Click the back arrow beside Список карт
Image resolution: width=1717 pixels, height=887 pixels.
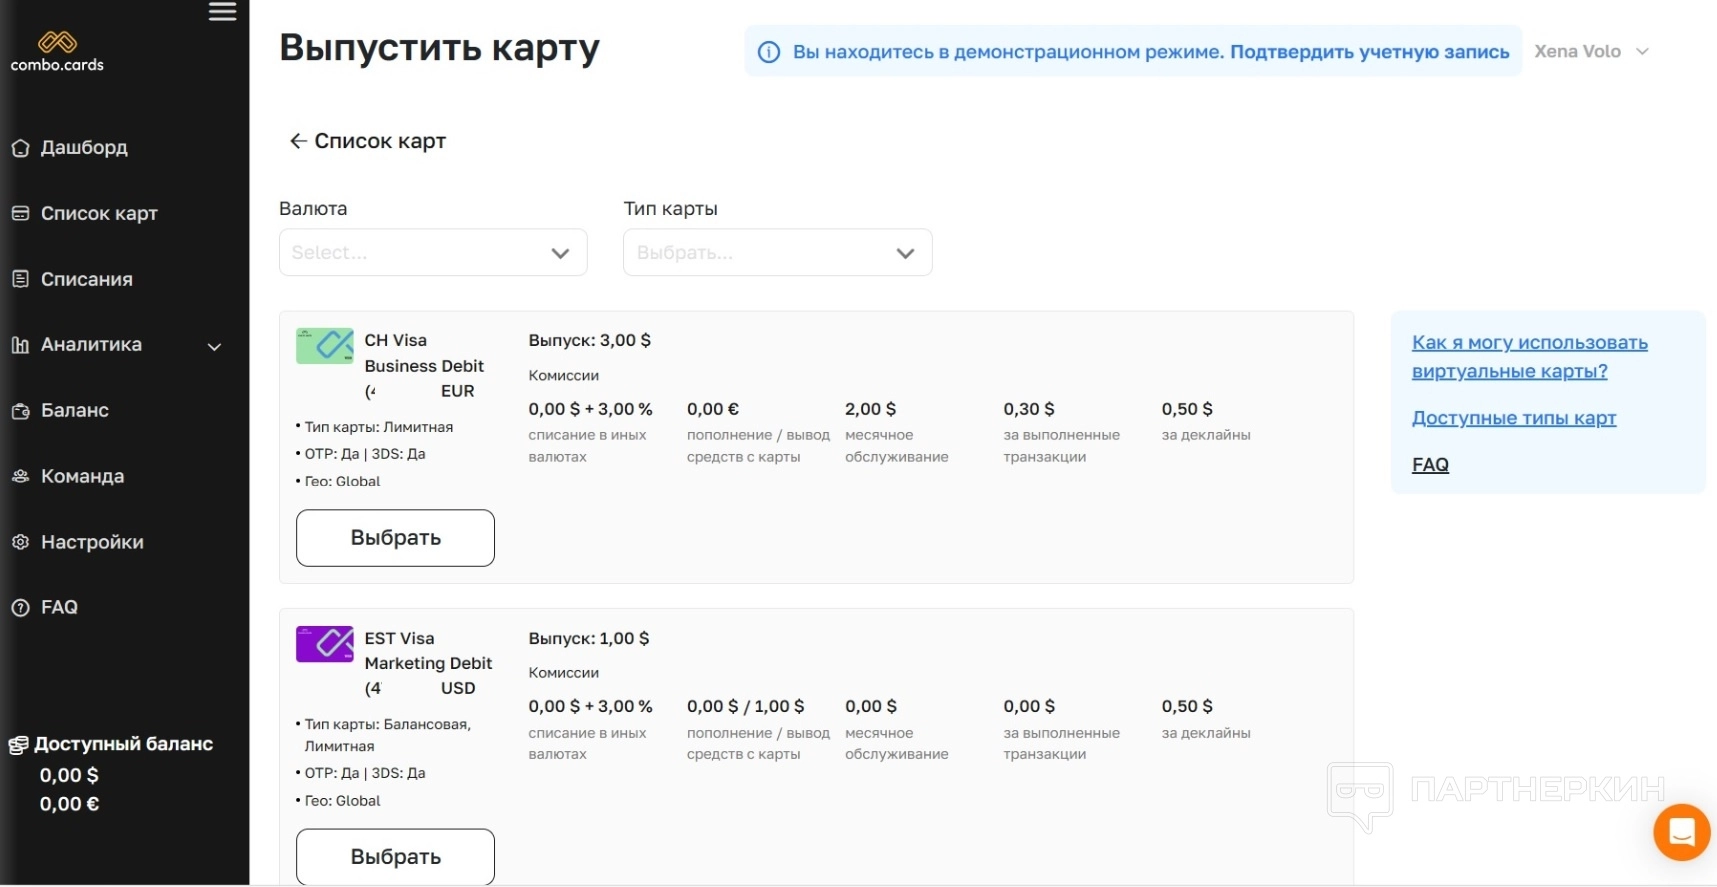297,141
